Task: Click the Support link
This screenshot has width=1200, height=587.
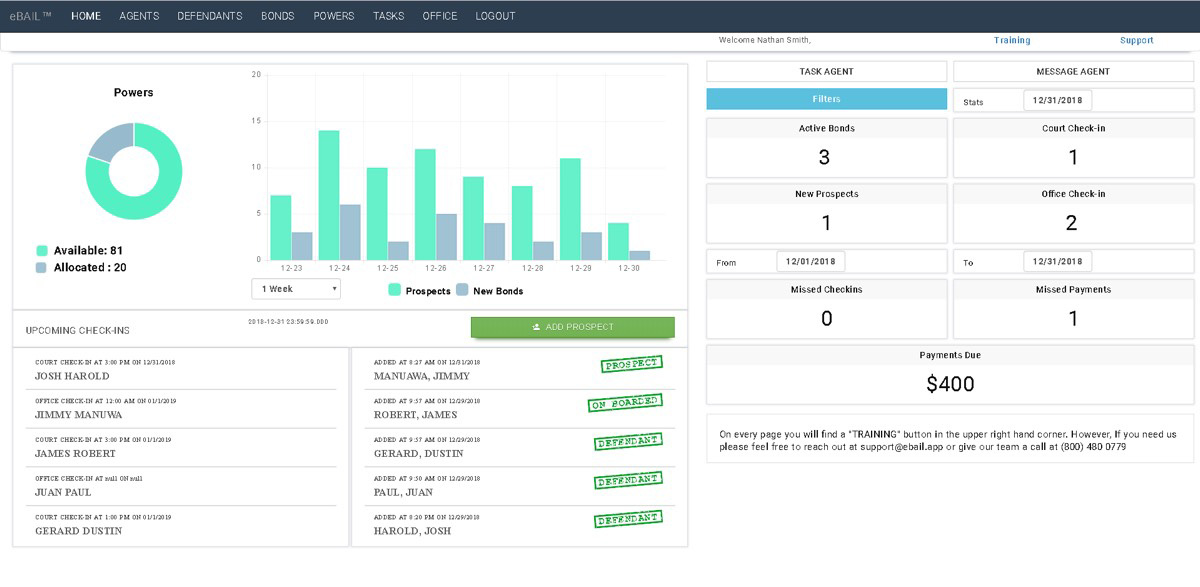Action: coord(1135,40)
